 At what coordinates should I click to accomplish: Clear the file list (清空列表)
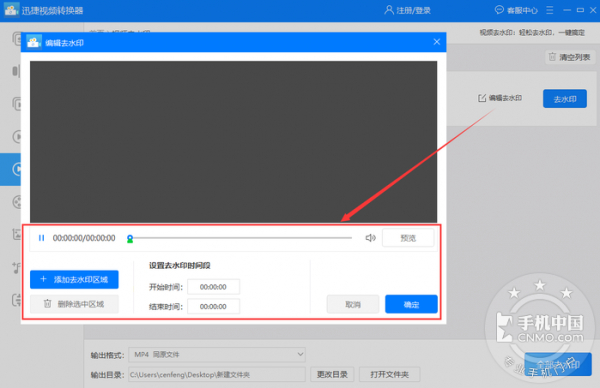tap(569, 57)
